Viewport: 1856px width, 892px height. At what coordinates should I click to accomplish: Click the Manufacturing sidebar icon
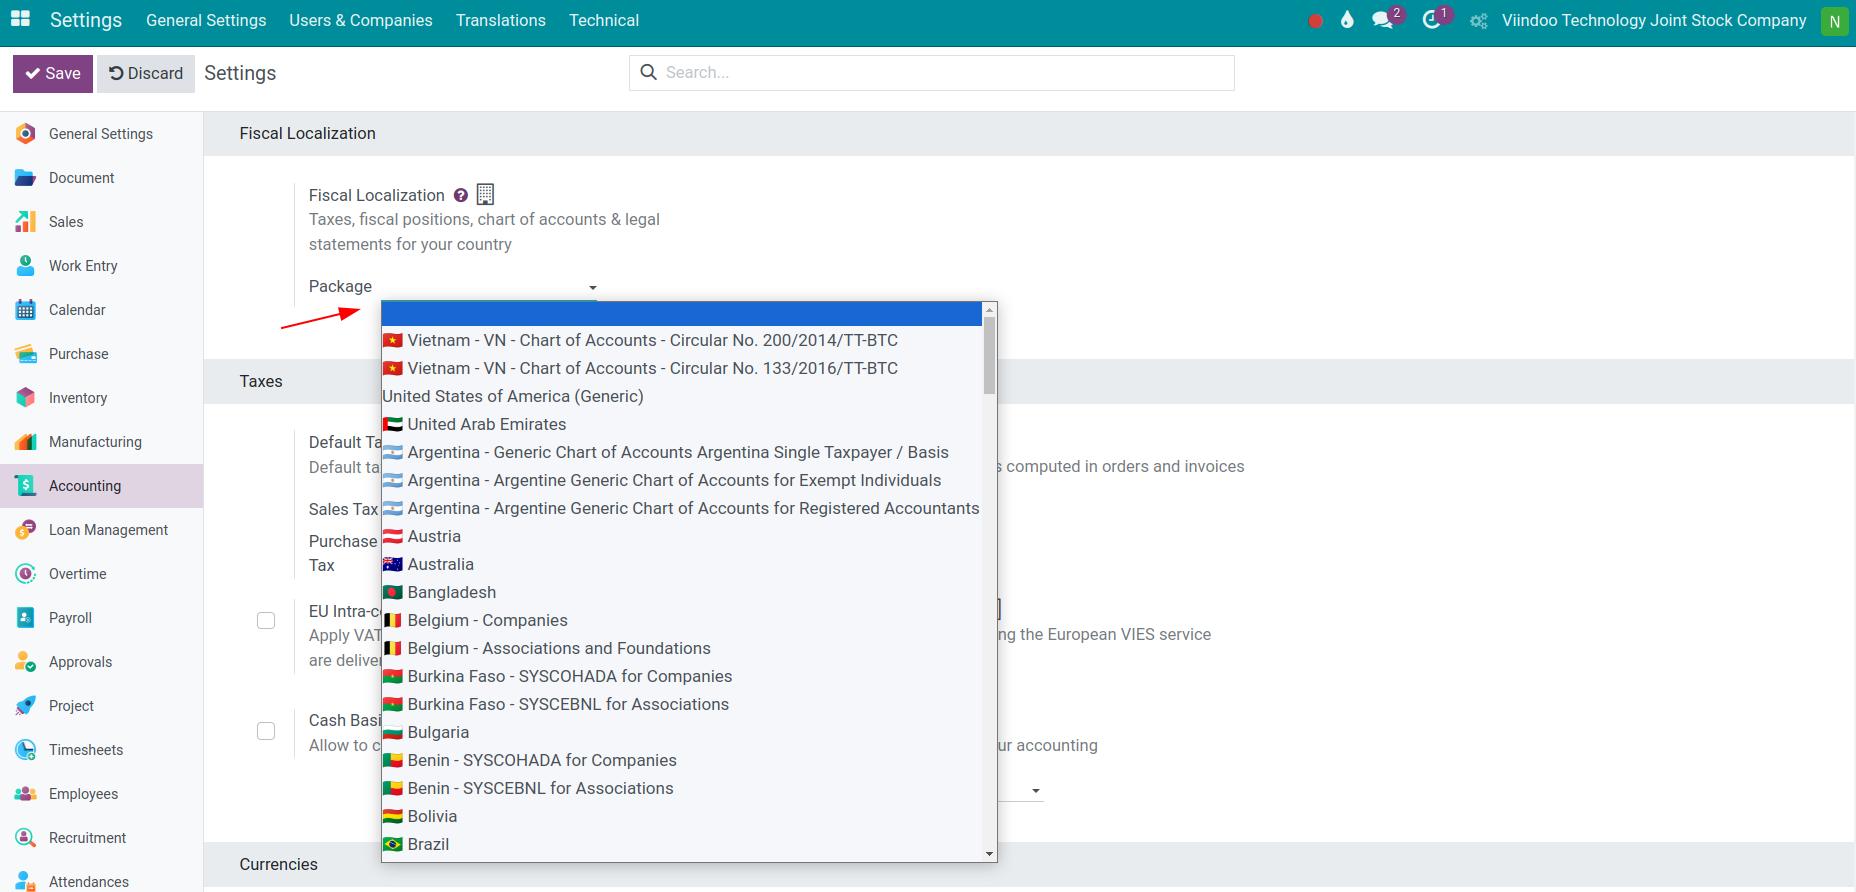coord(26,442)
